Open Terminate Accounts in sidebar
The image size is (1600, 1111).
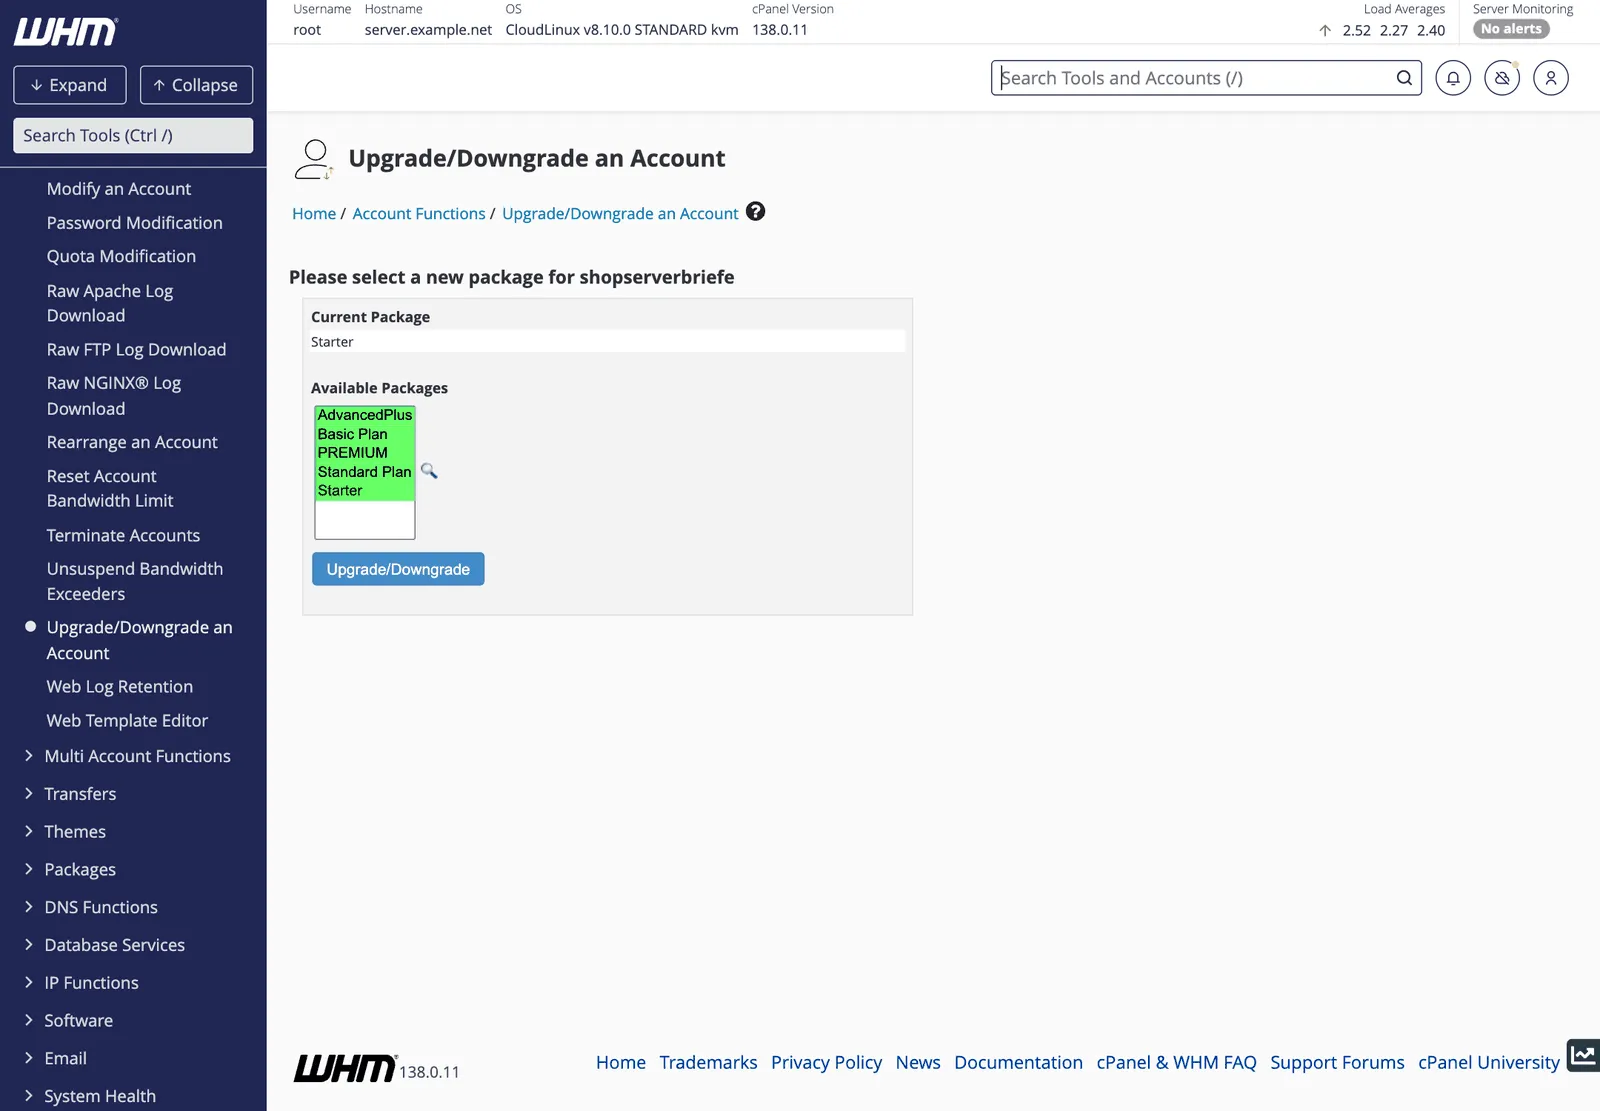123,536
